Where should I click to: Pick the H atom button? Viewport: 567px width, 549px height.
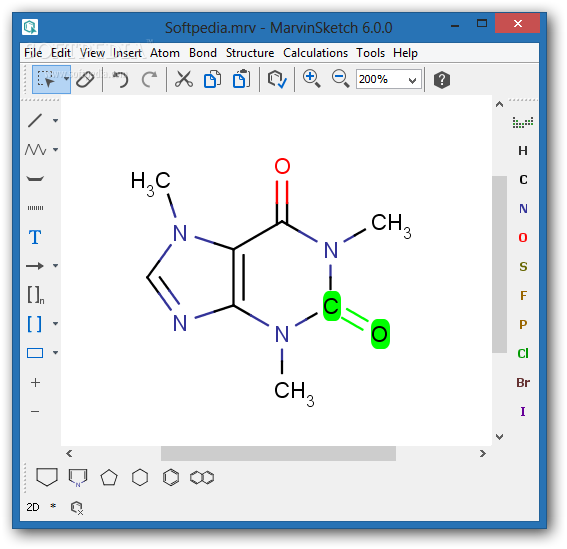coord(523,151)
